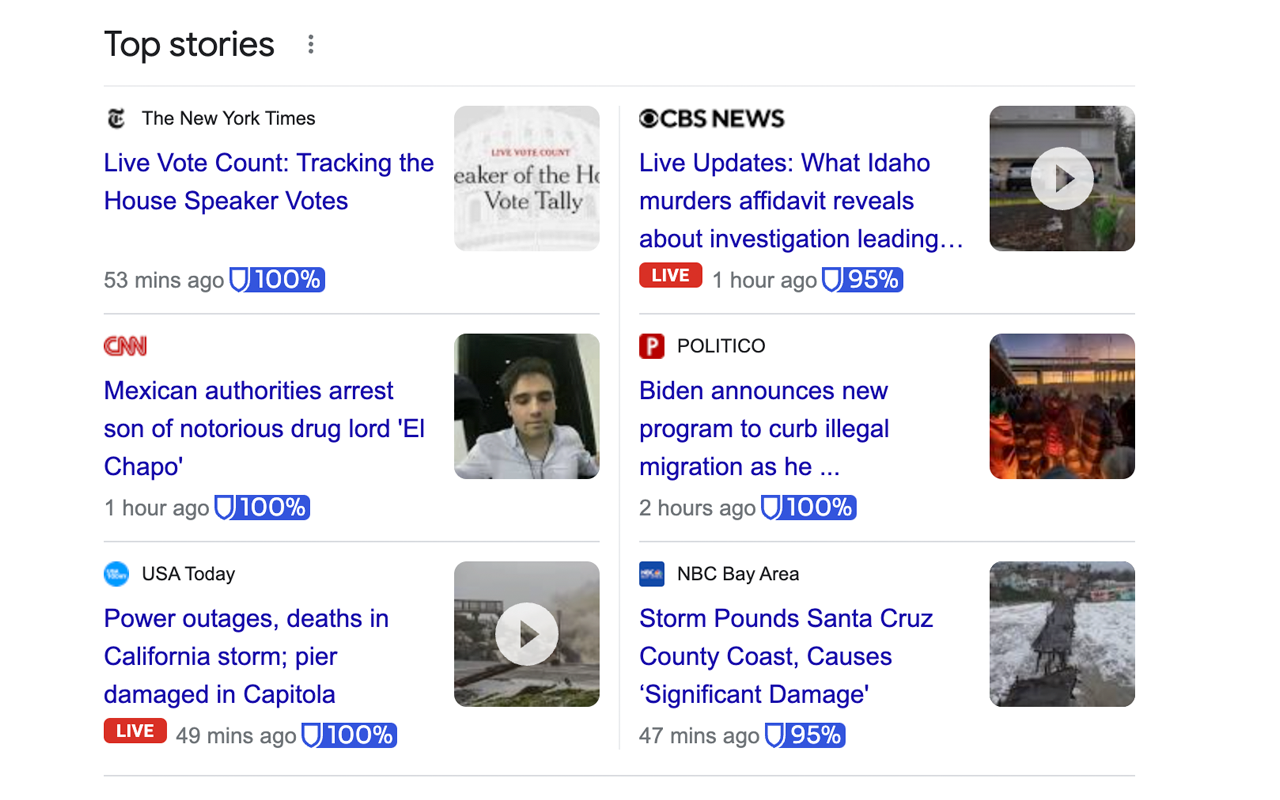Click the 95% shield badge on CBS story
This screenshot has width=1280, height=800.
click(861, 280)
